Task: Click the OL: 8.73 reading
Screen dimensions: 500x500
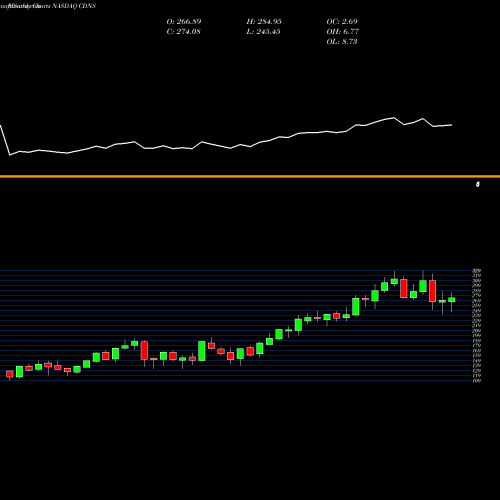Action: point(342,42)
